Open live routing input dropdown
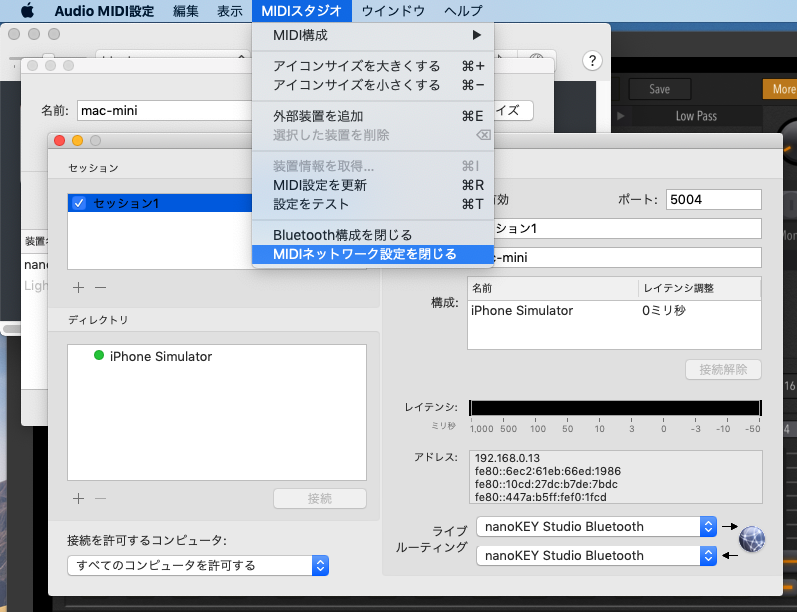The width and height of the screenshot is (797, 612). (x=596, y=556)
